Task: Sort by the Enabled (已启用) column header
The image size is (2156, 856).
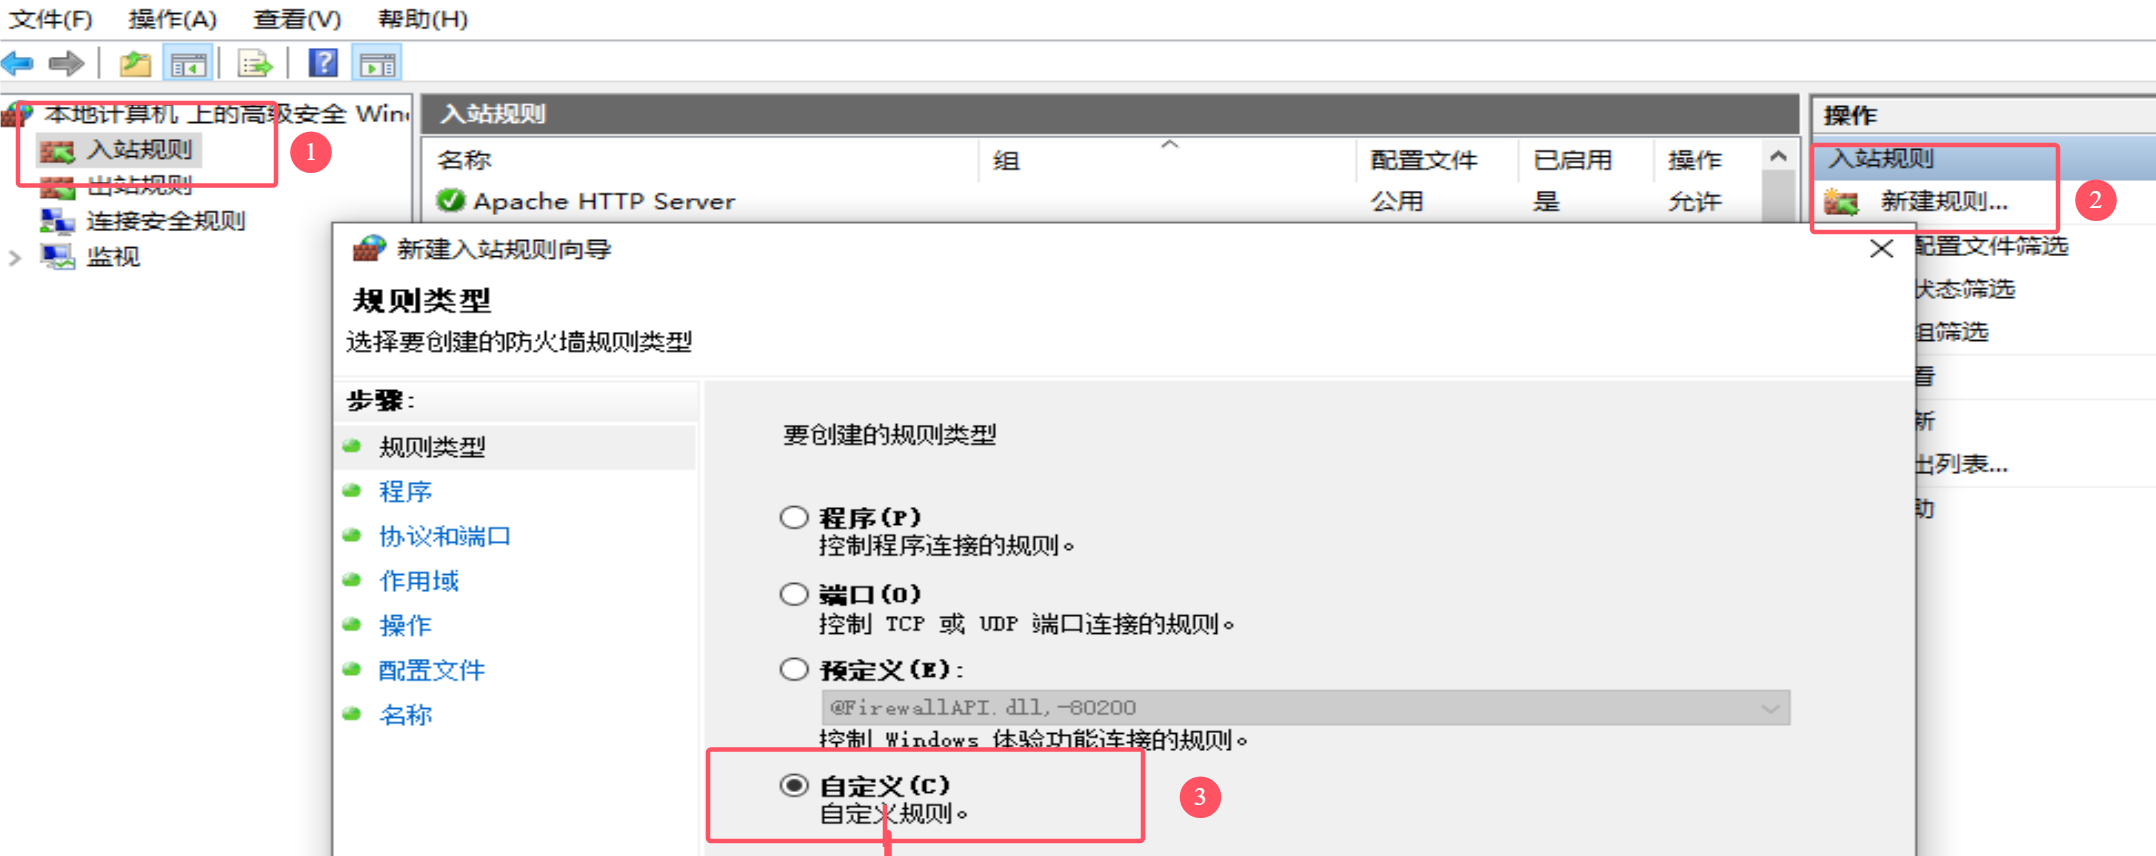Action: click(x=1572, y=160)
